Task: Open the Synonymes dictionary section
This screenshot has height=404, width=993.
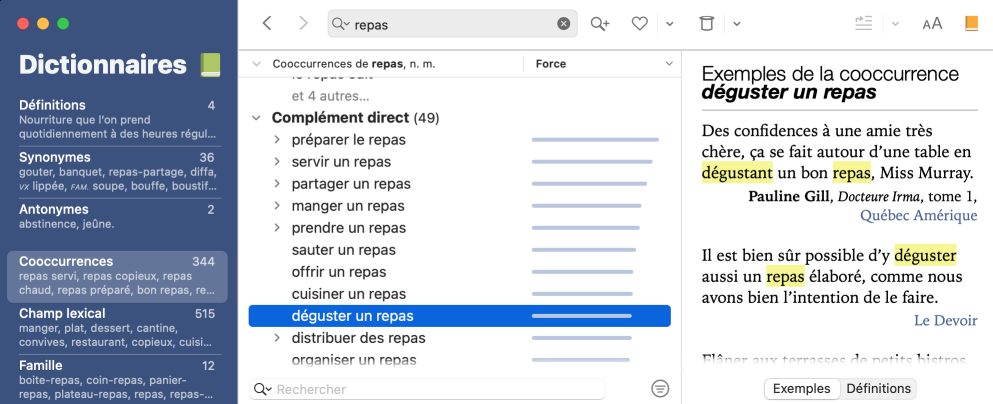Action: click(117, 172)
